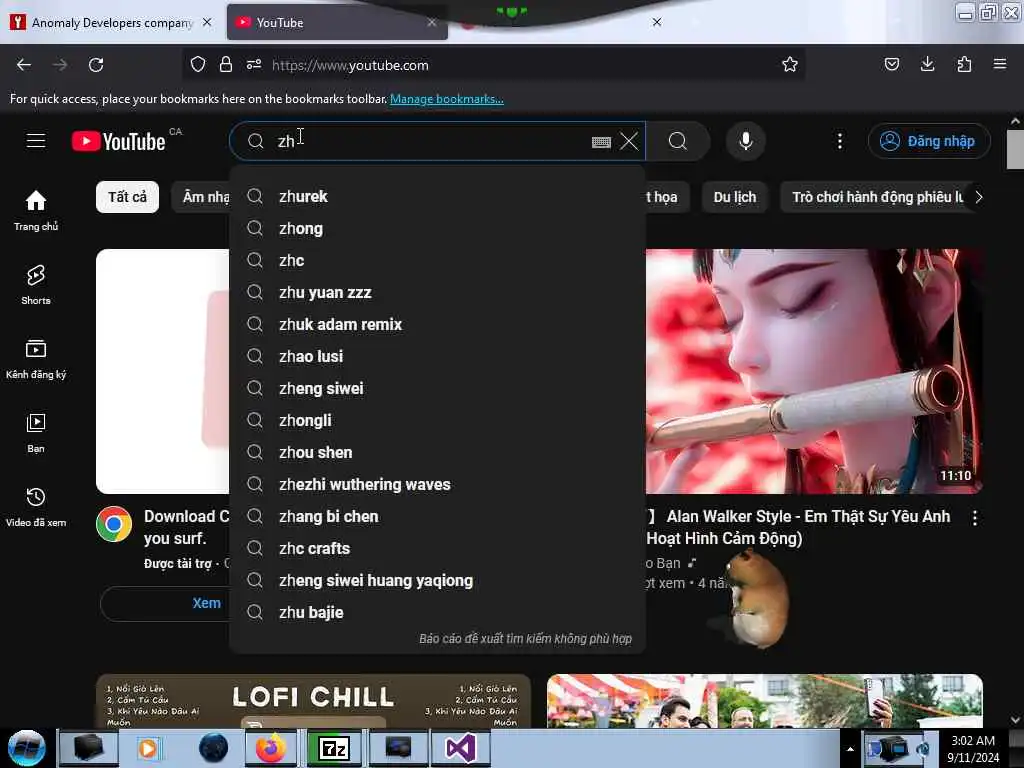Viewport: 1024px width, 768px height.
Task: Save to Pocket icon in toolbar
Action: (891, 64)
